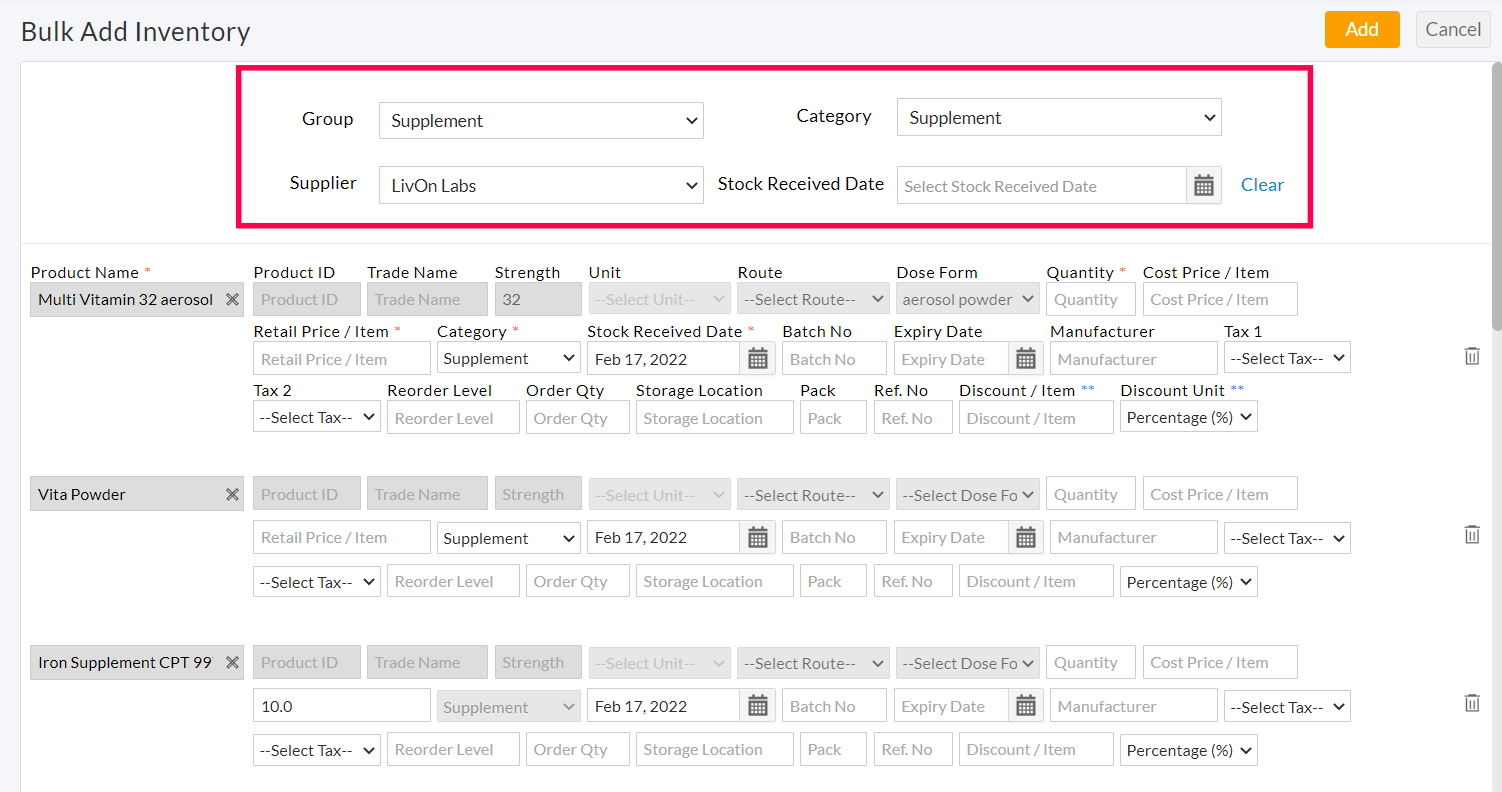Open the Iron Supplement expiry date calendar
The height and width of the screenshot is (792, 1502).
[1026, 705]
